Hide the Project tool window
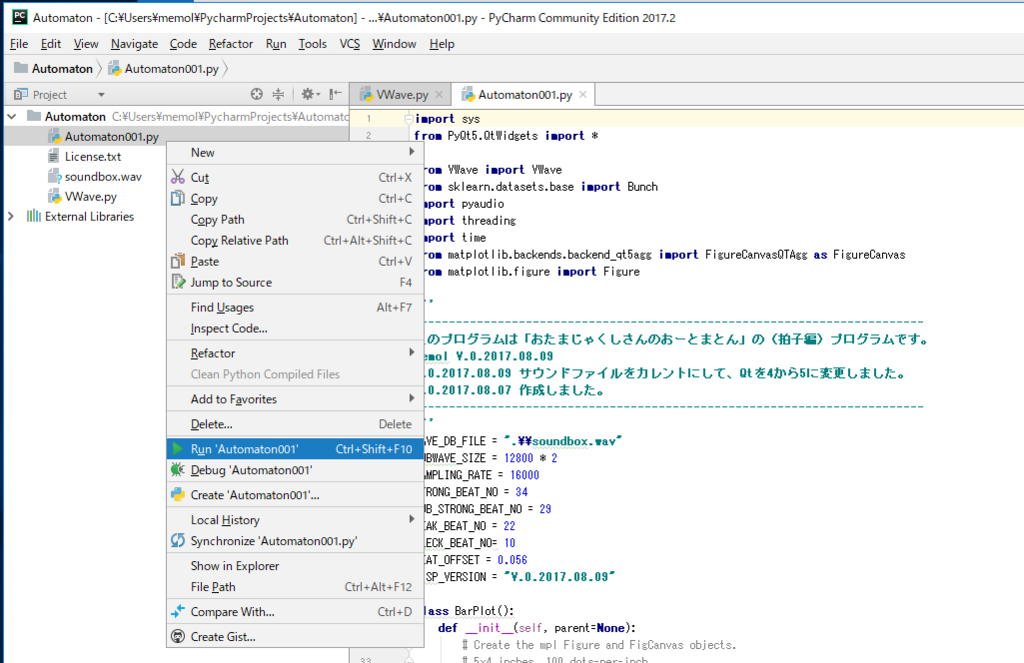1024x663 pixels. tap(335, 94)
